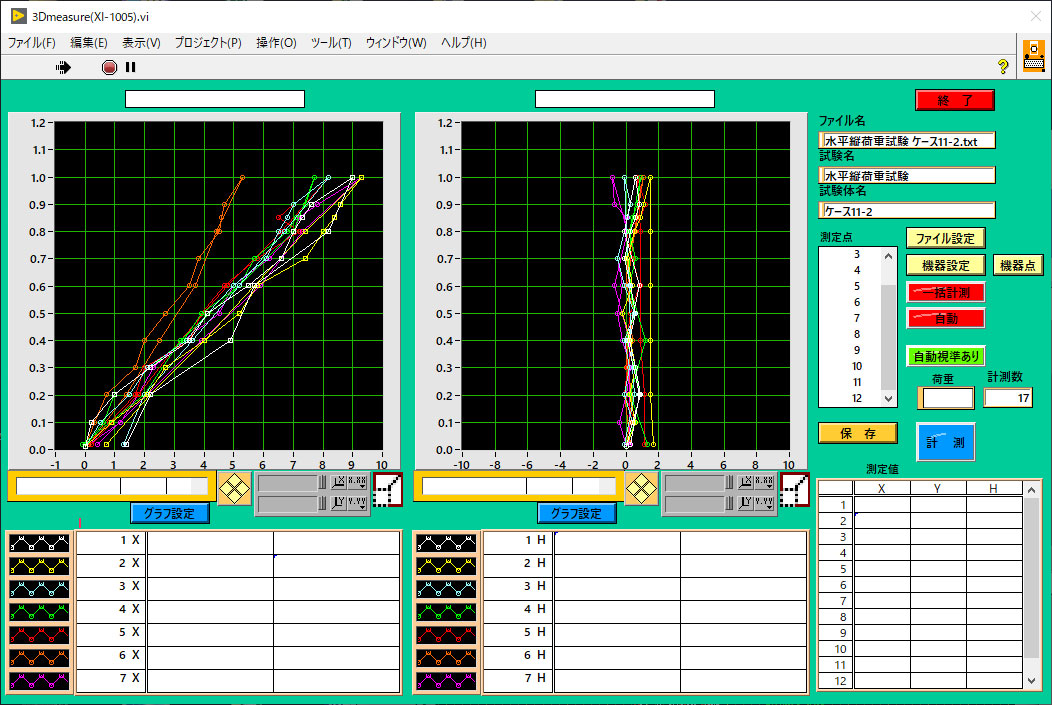Click the 荷重 input field
1052x705 pixels.
[946, 398]
